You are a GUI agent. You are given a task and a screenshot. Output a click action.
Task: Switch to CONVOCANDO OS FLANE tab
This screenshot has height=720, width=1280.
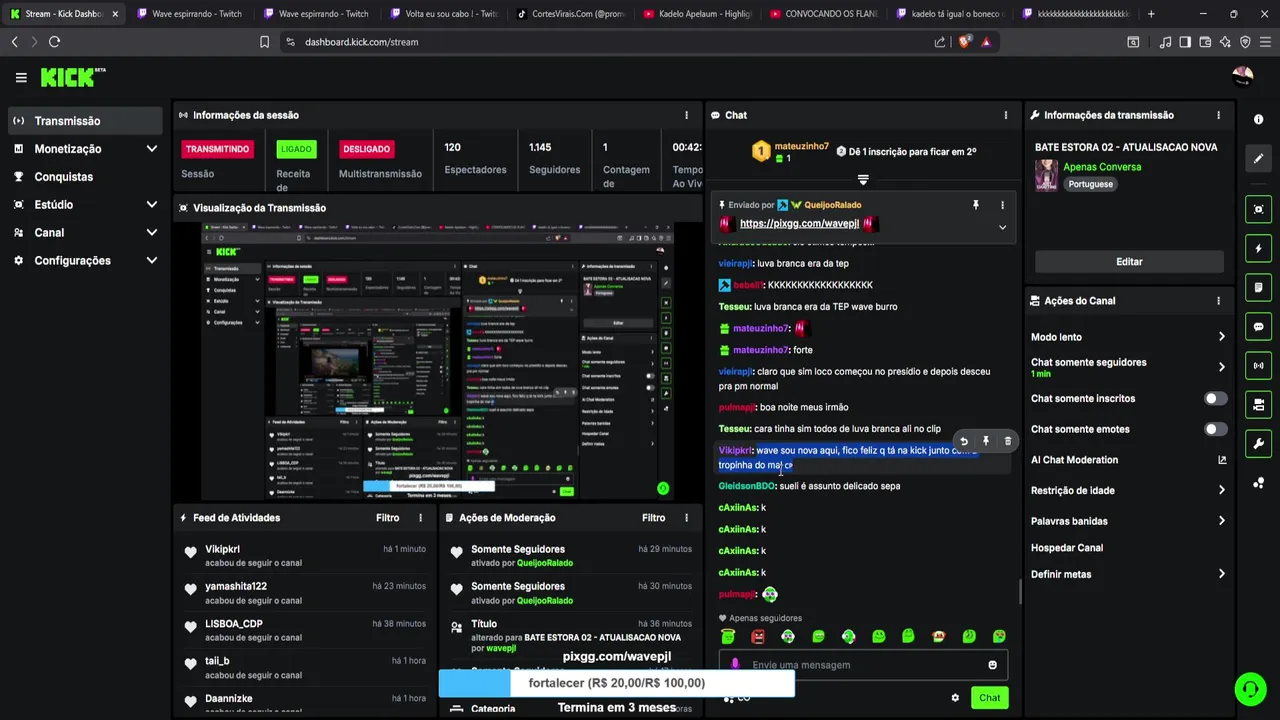pyautogui.click(x=822, y=14)
